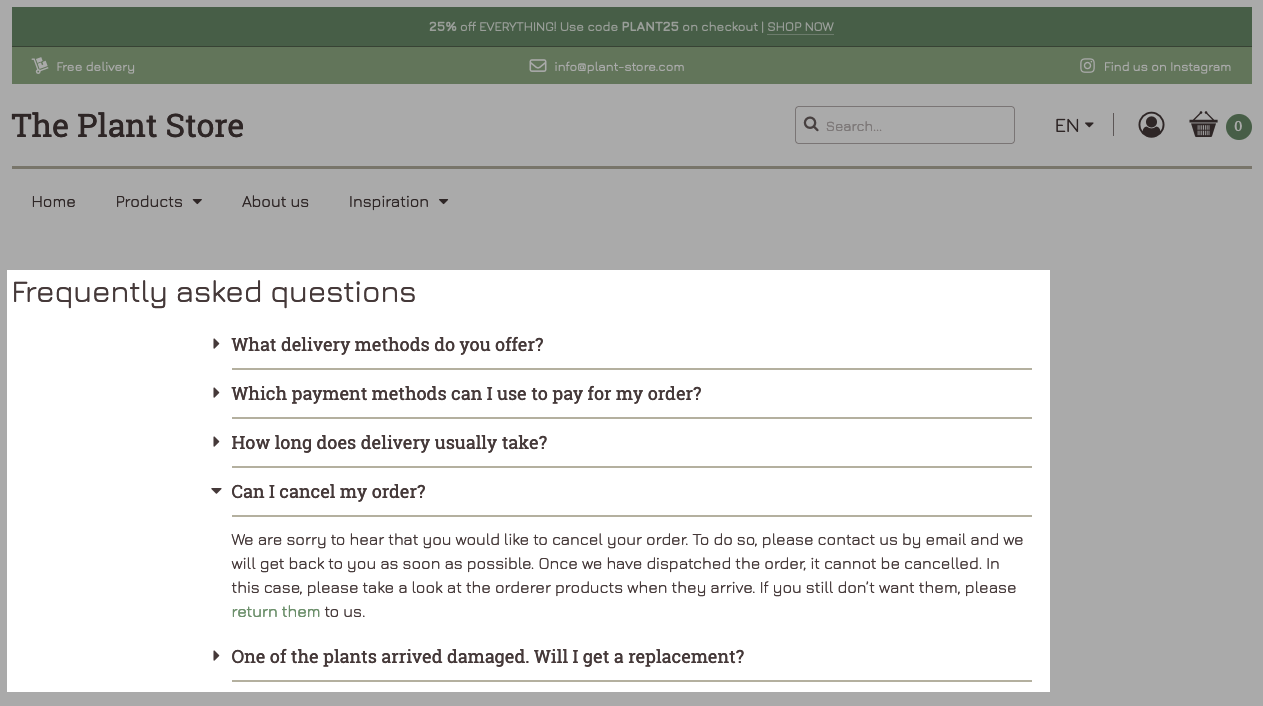Image resolution: width=1263 pixels, height=706 pixels.
Task: Expand the delivery methods question
Action: pyautogui.click(x=388, y=344)
